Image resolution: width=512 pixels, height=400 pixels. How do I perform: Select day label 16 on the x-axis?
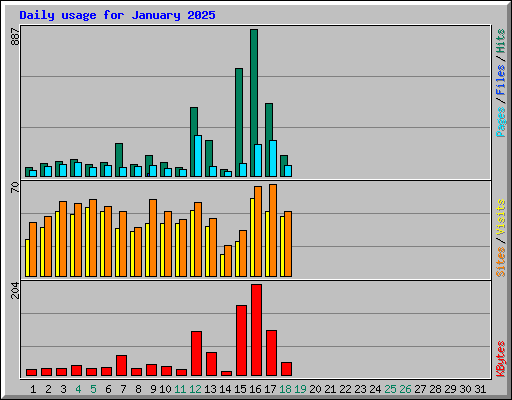(255, 389)
